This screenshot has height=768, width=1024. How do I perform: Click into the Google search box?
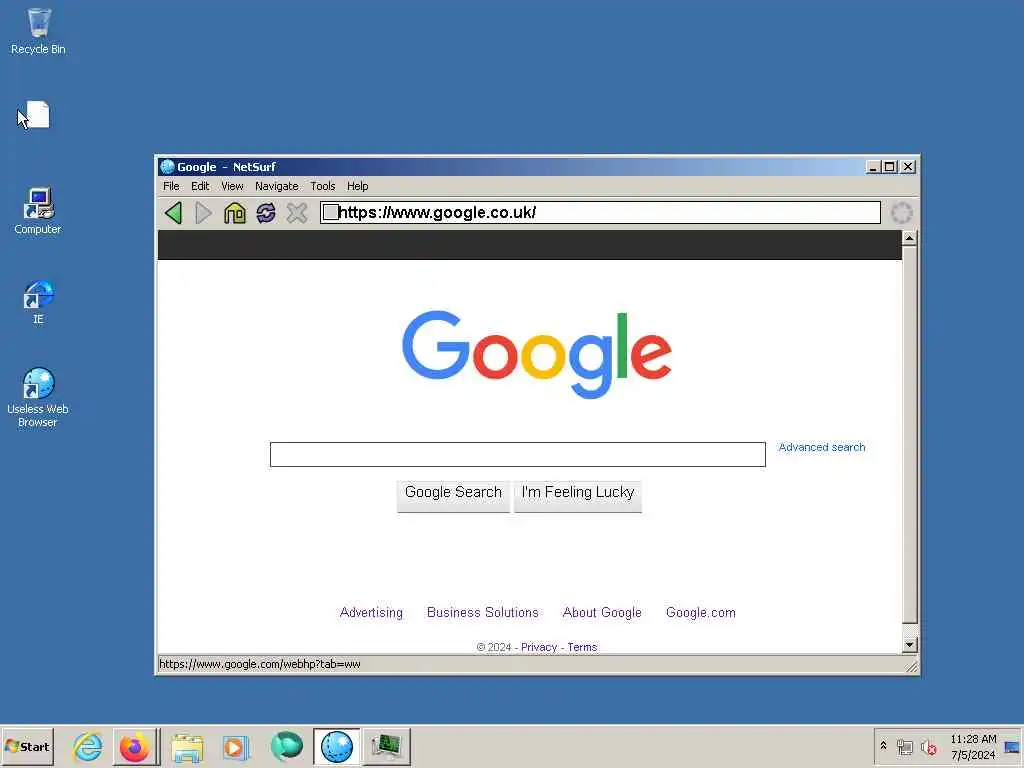518,455
